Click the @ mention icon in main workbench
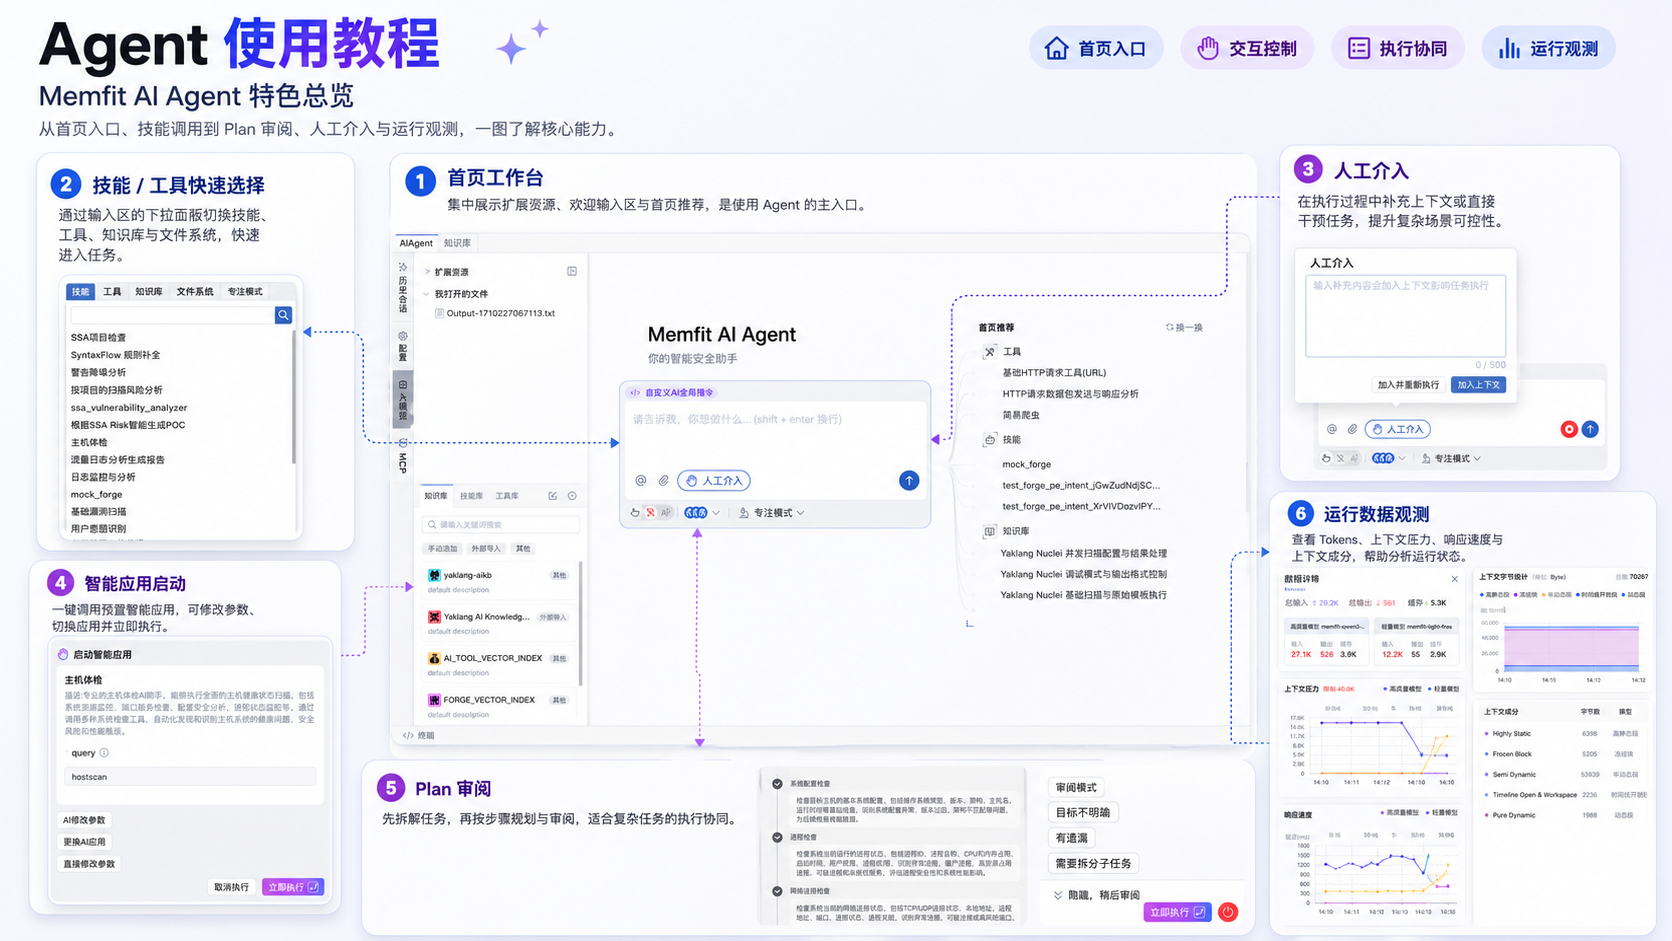 pyautogui.click(x=641, y=481)
